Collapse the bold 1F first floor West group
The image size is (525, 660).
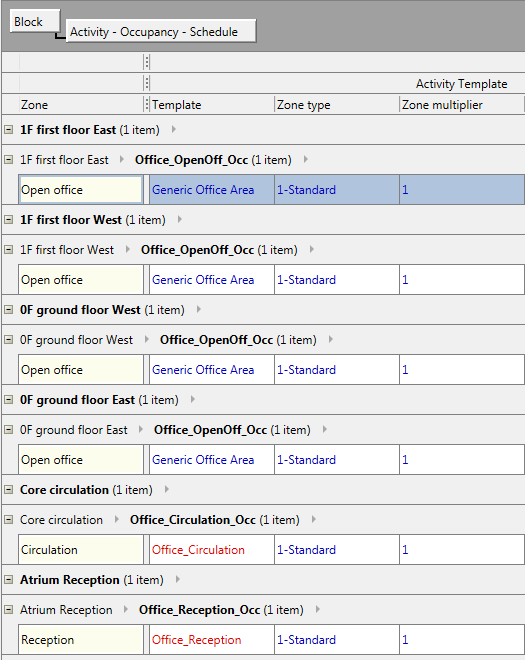(x=8, y=220)
